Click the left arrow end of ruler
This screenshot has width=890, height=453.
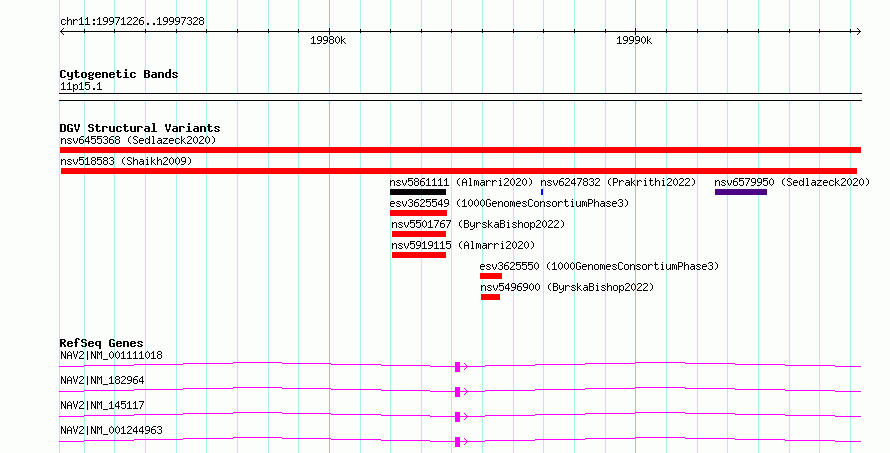point(62,32)
